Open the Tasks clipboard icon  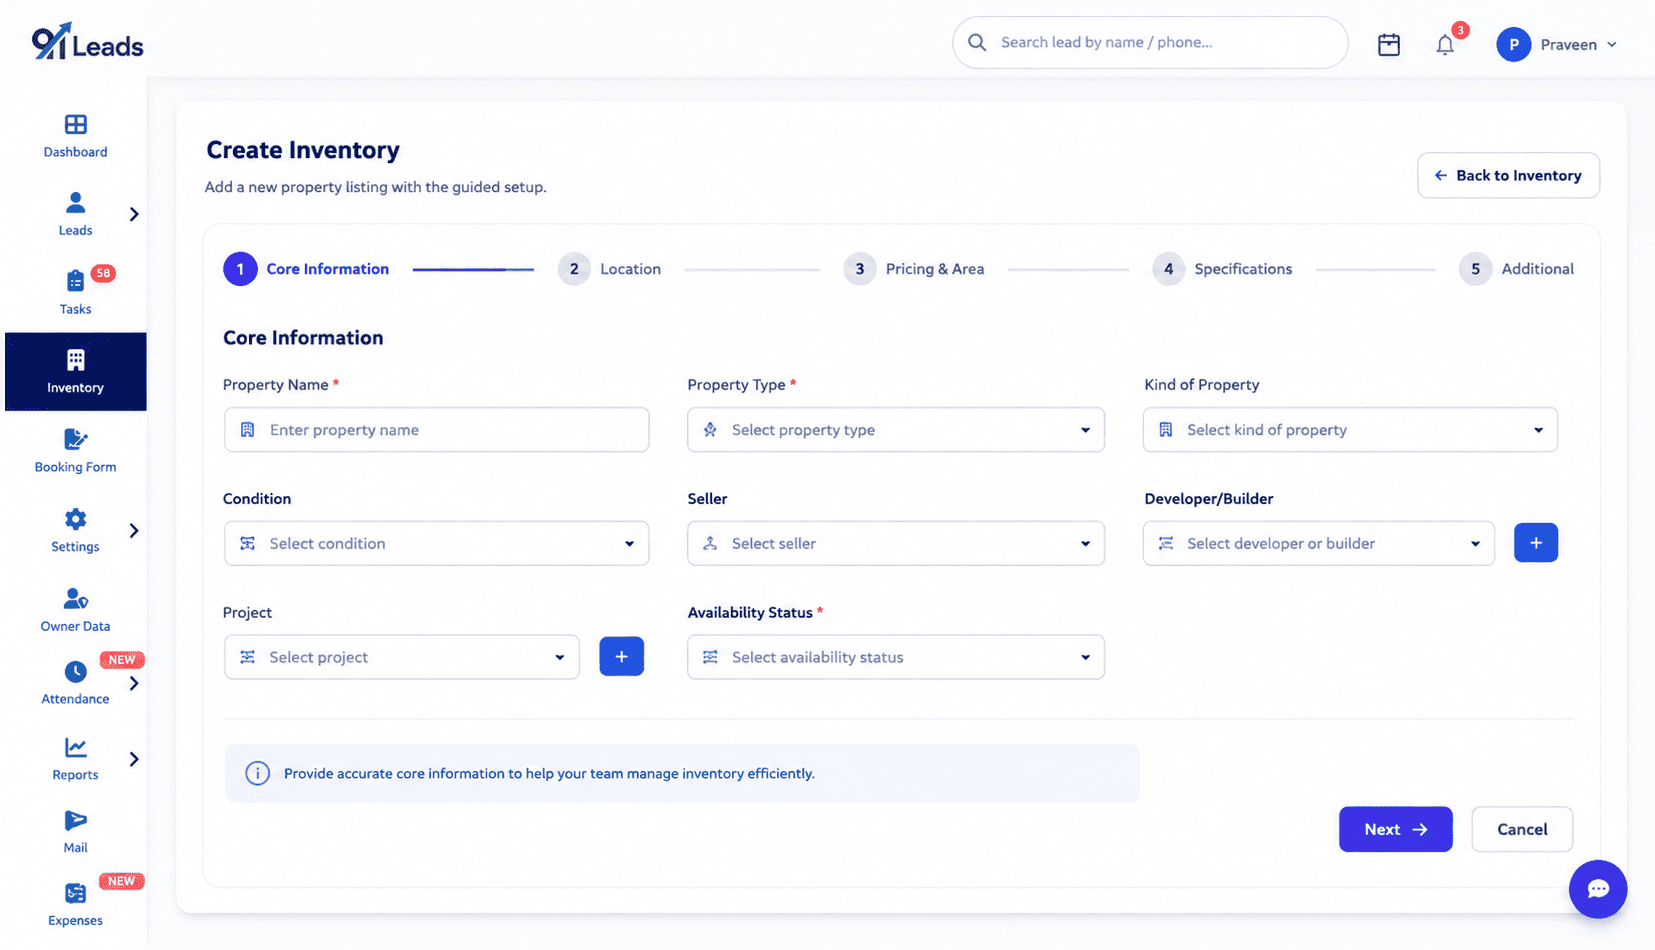pyautogui.click(x=75, y=282)
